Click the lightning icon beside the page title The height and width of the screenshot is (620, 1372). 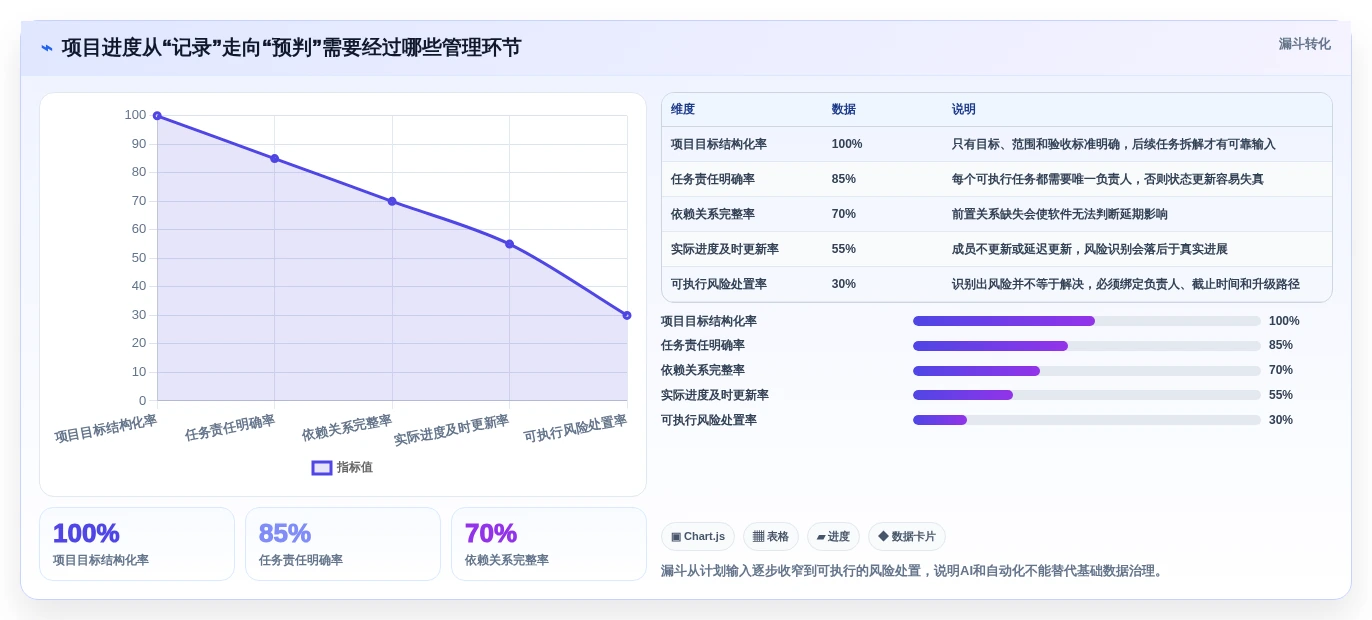[x=47, y=48]
